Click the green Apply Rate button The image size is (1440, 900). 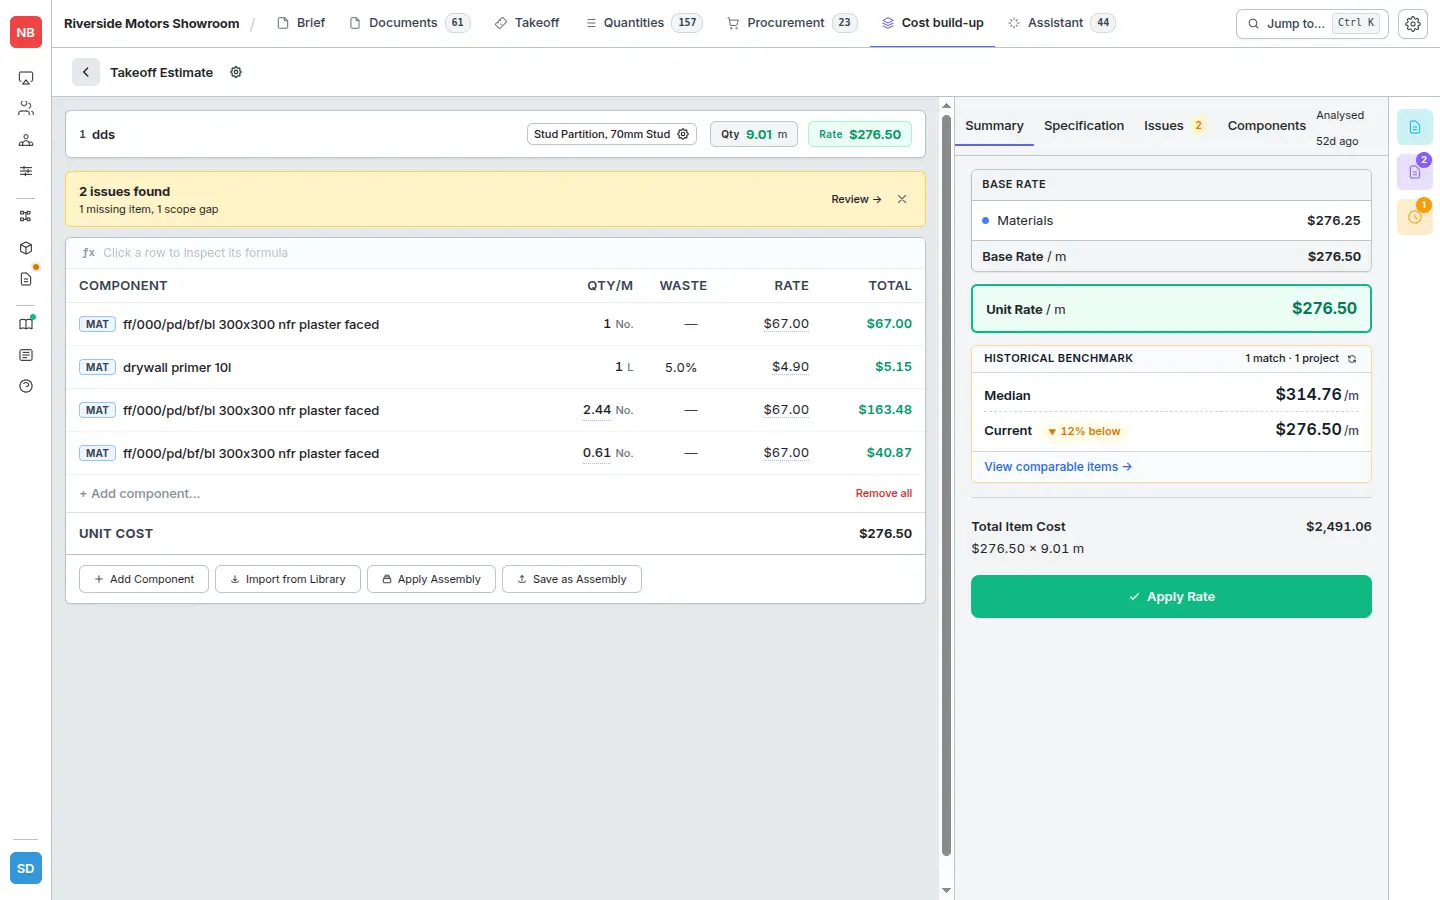click(x=1171, y=597)
